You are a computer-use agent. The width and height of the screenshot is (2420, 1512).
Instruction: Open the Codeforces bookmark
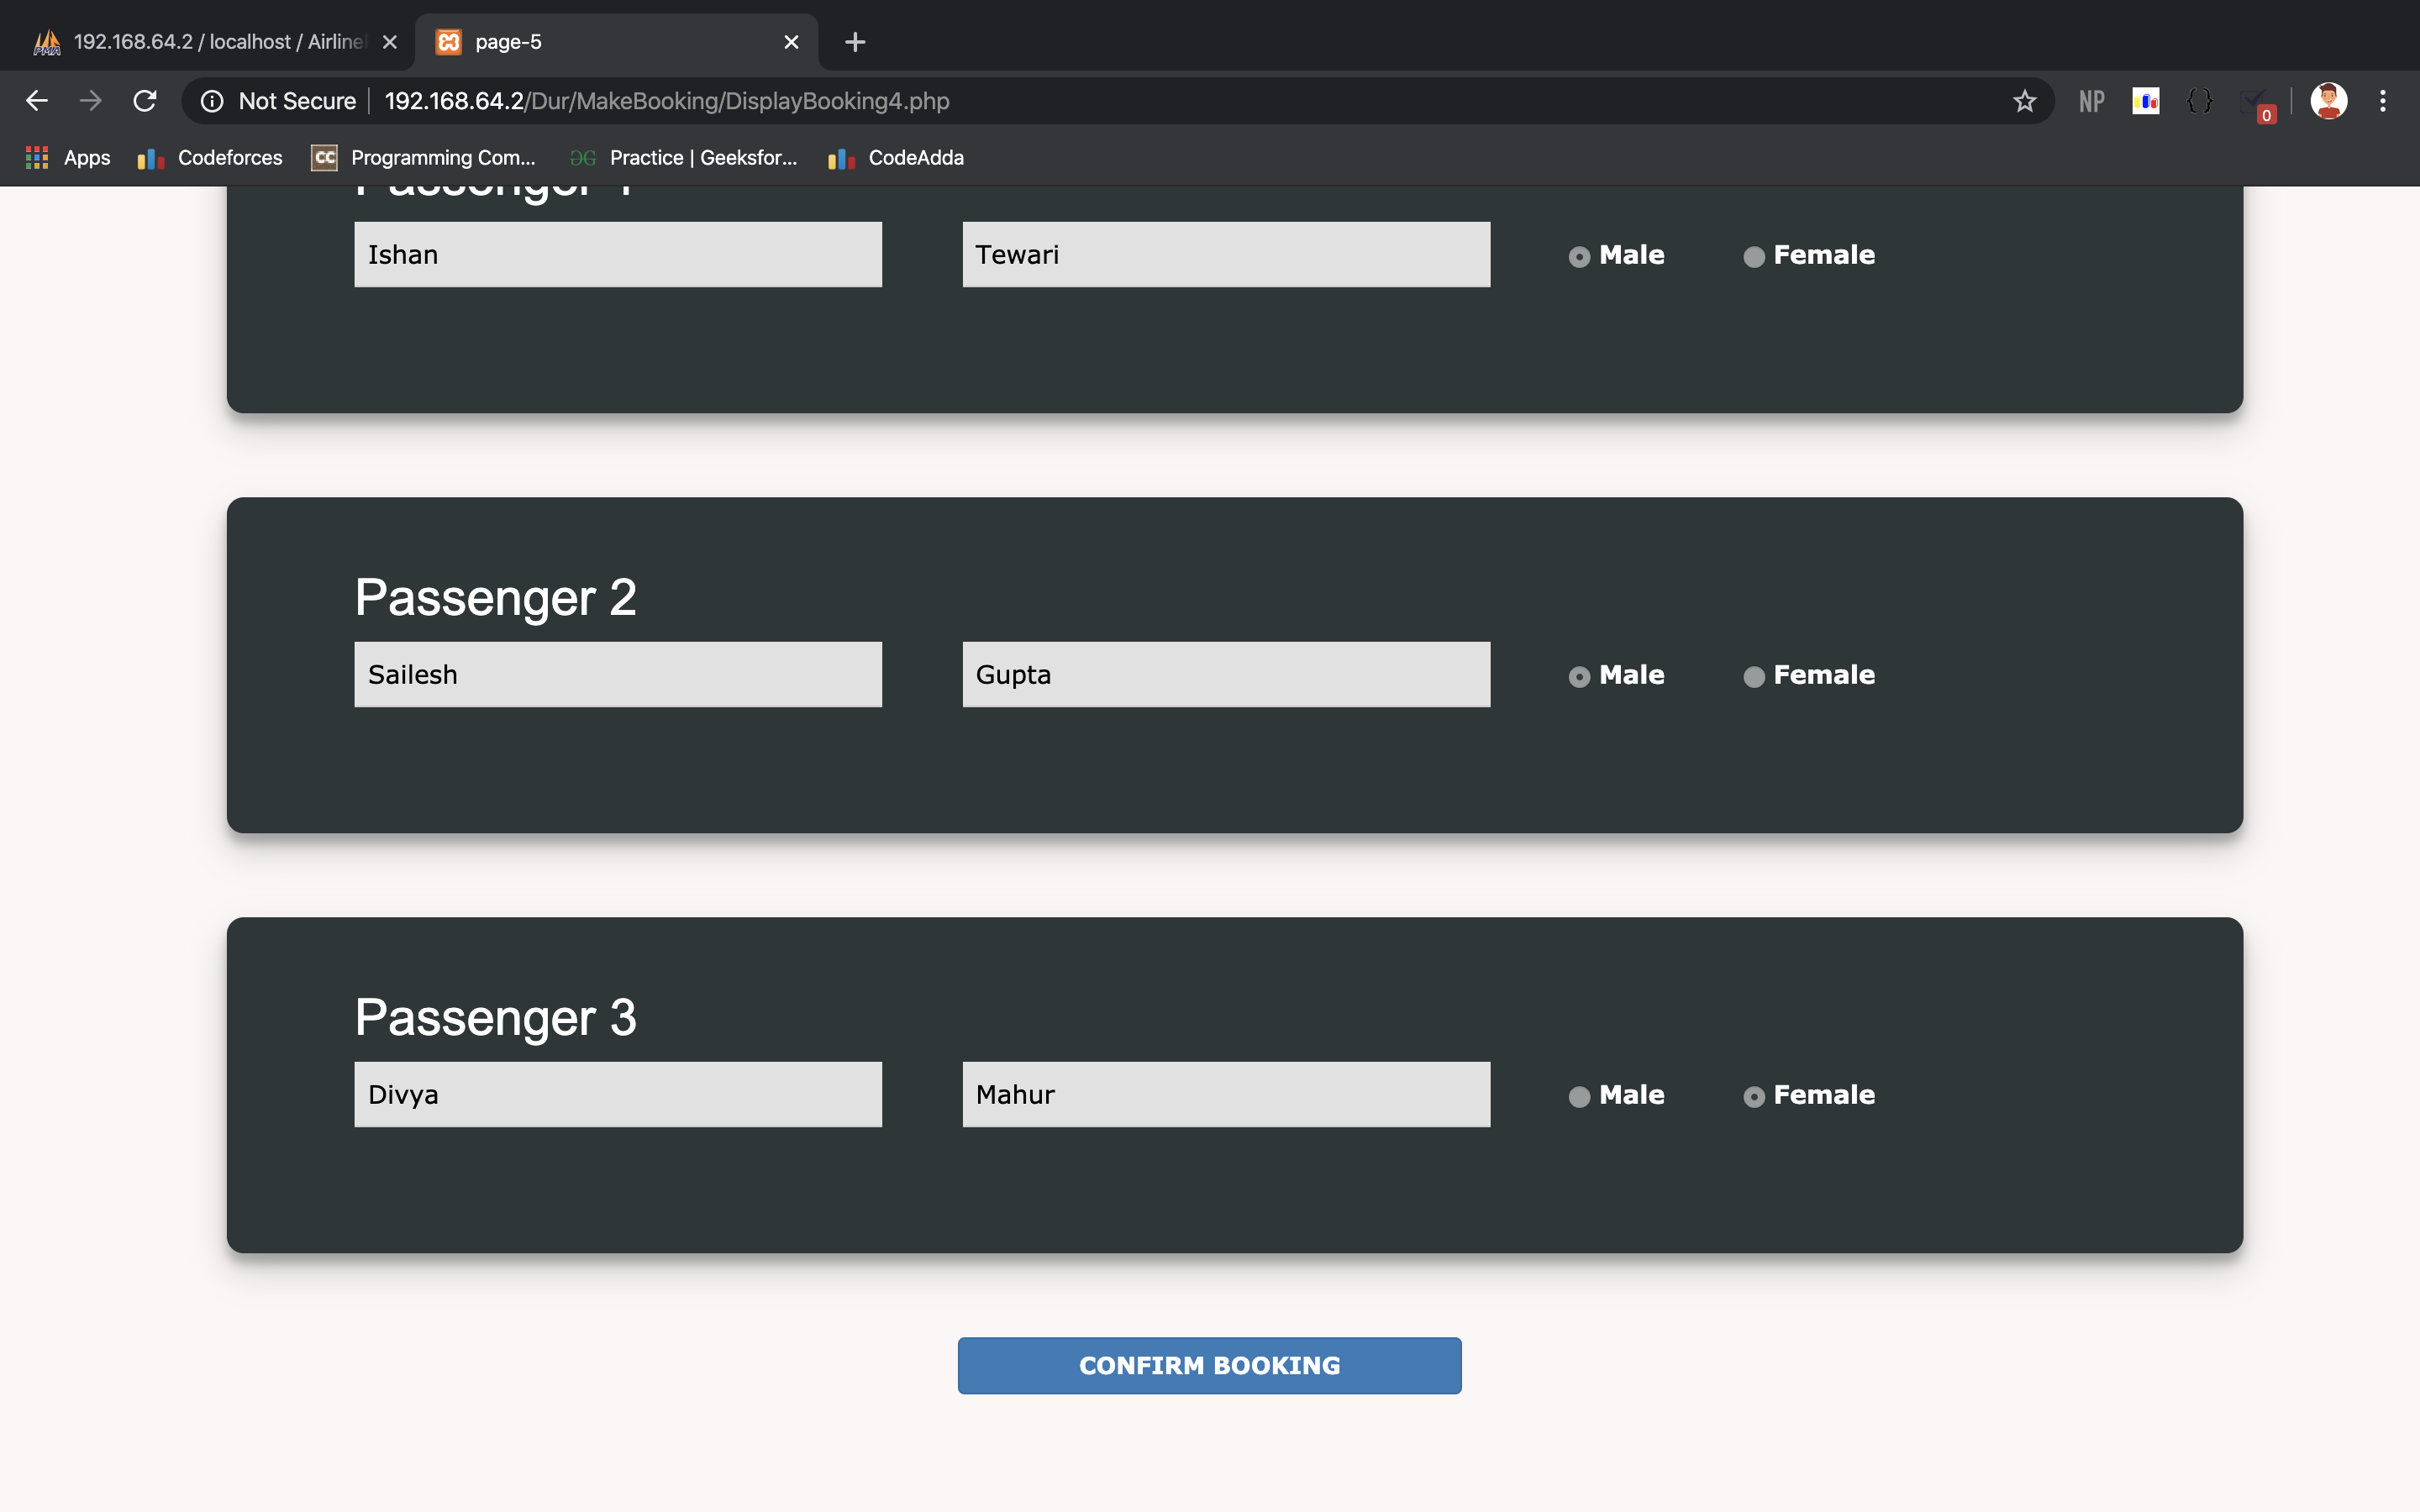click(x=210, y=158)
